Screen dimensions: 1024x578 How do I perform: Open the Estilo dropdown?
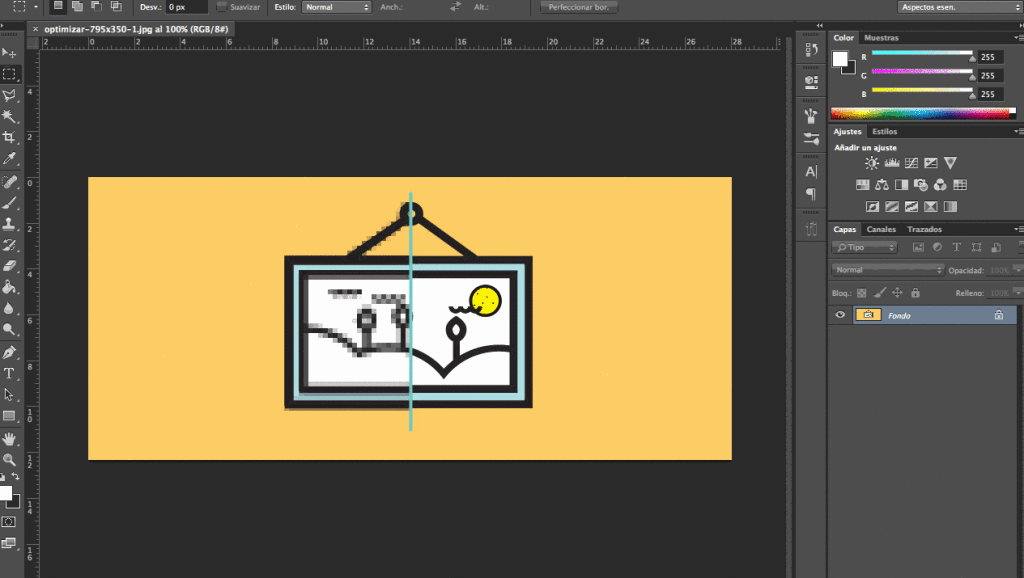pos(337,7)
